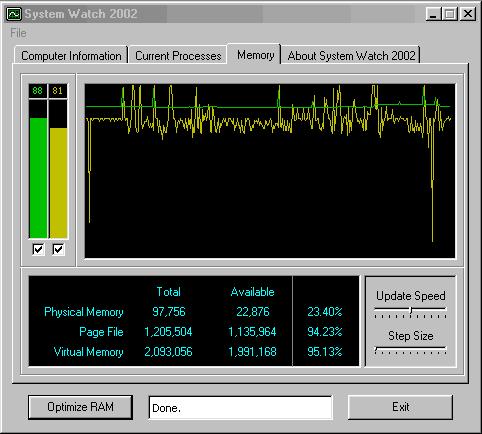Click Physical Memory total 97,756
The image size is (482, 434).
point(169,312)
